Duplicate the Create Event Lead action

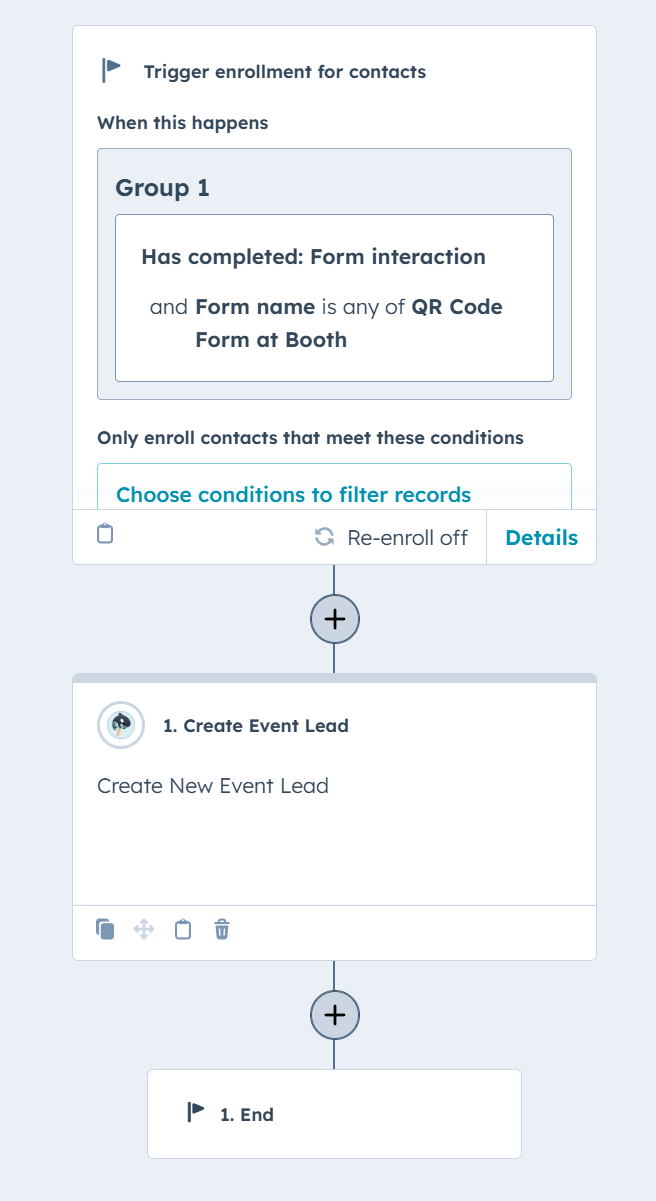coord(105,930)
